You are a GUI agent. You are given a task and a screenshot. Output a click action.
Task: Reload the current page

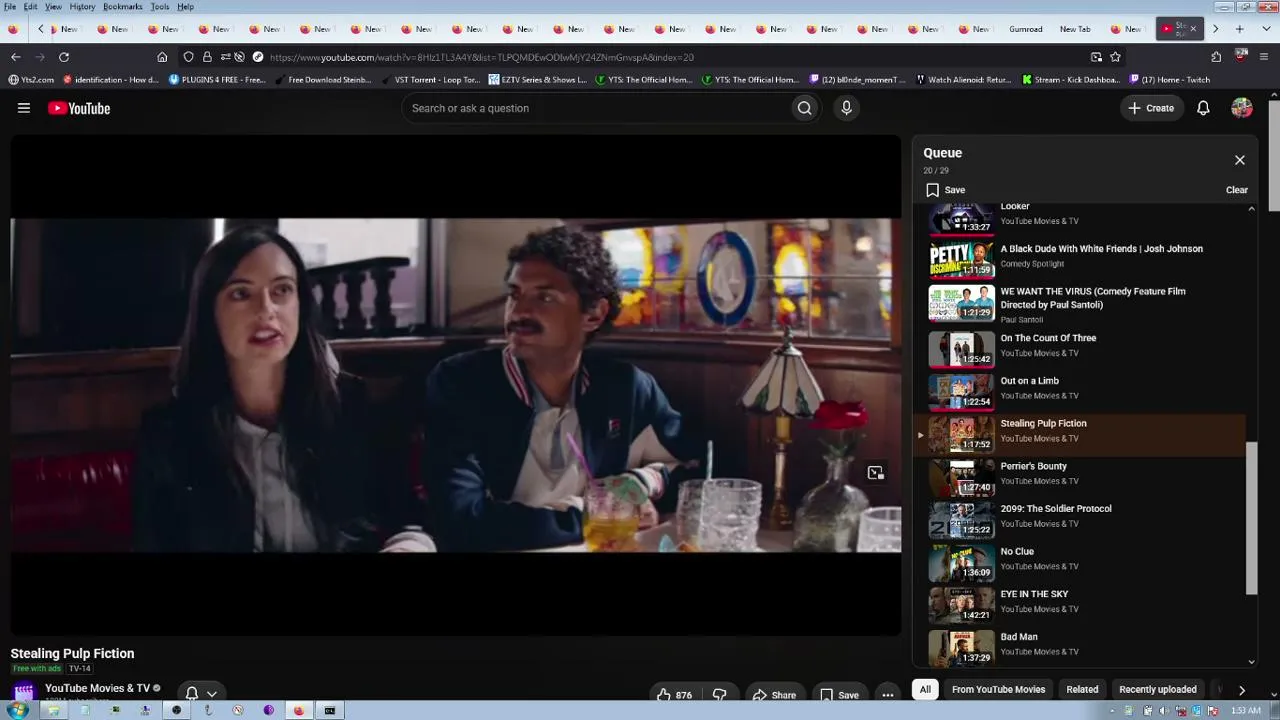(64, 57)
